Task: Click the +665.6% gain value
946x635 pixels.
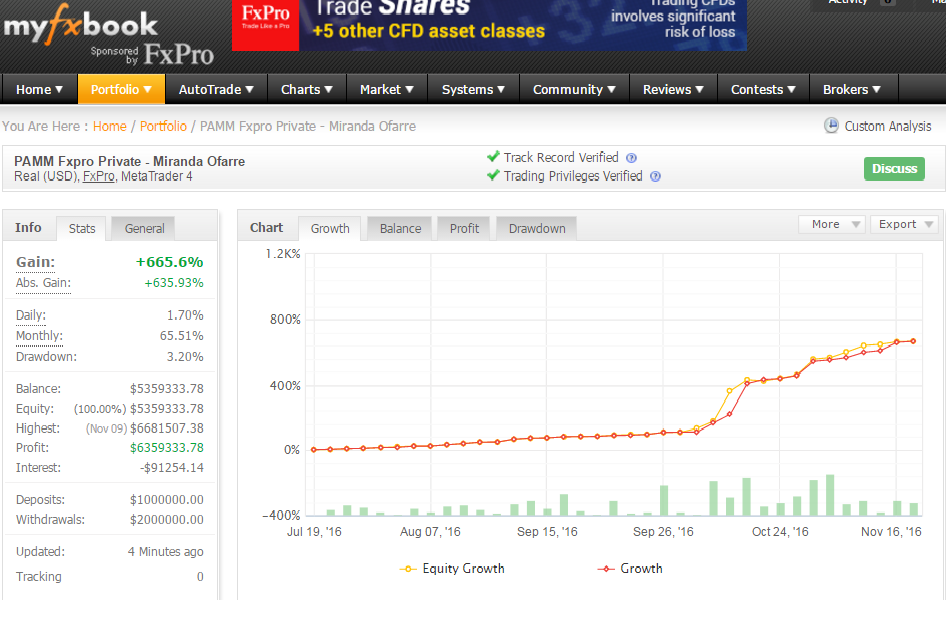Action: pos(170,262)
